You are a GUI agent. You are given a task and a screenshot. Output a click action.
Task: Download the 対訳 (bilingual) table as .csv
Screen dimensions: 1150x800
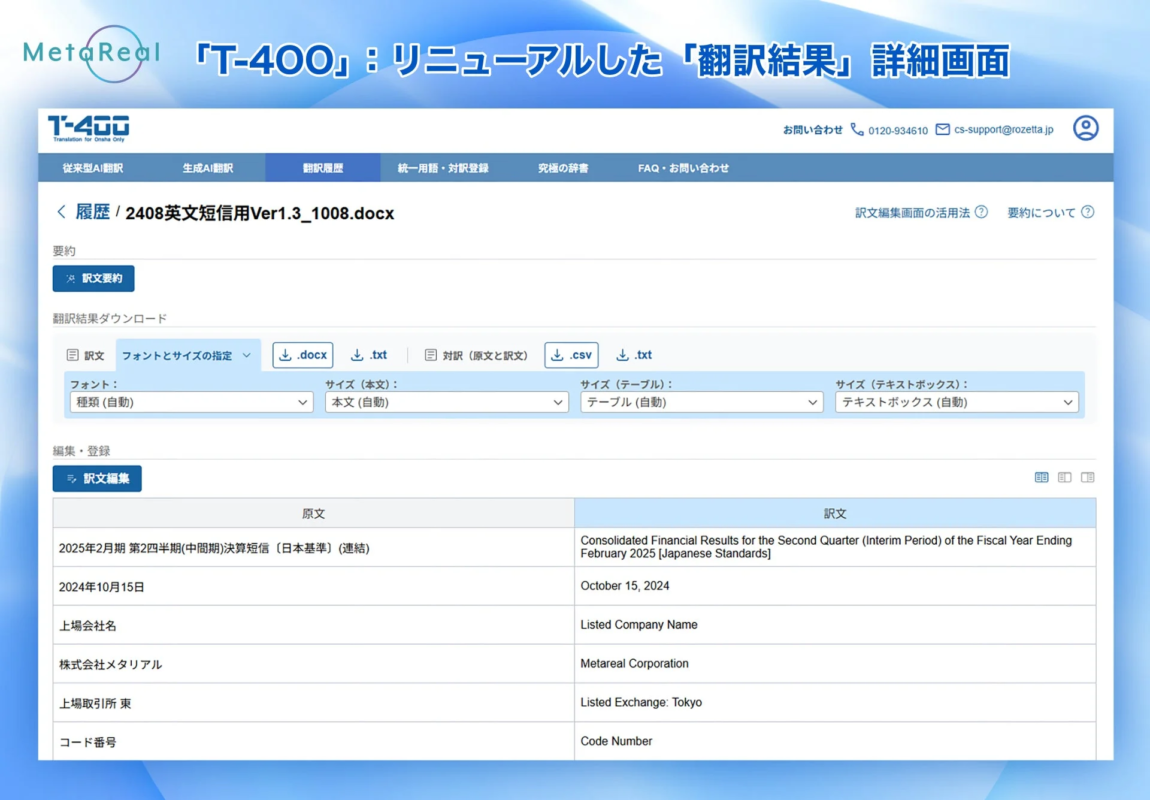(x=571, y=354)
